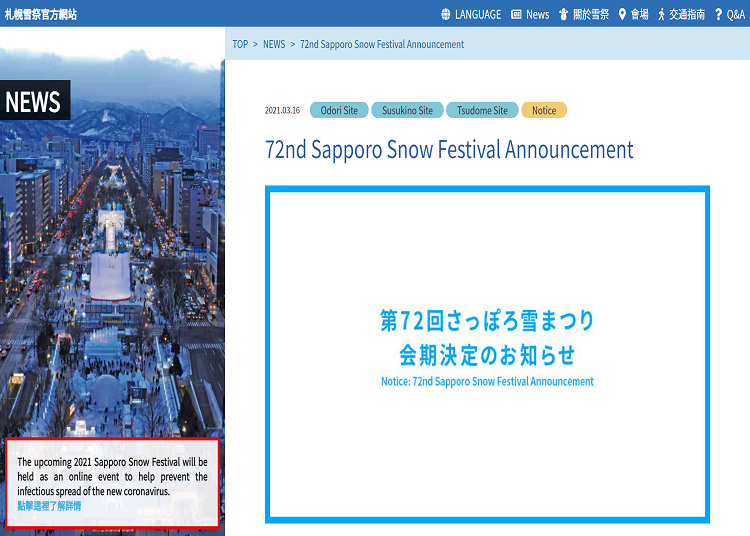Click the 72nd Sapporo Snow Festival Announcement breadcrumb
The height and width of the screenshot is (536, 750).
382,44
